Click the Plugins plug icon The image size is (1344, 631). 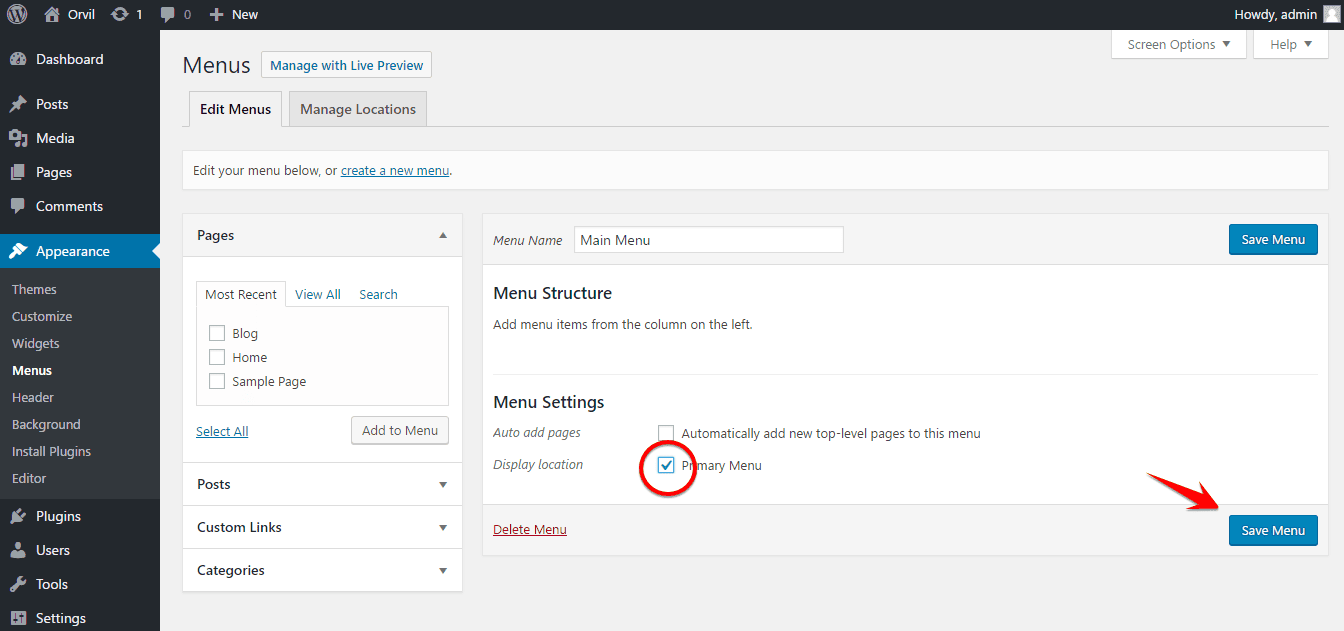tap(18, 516)
